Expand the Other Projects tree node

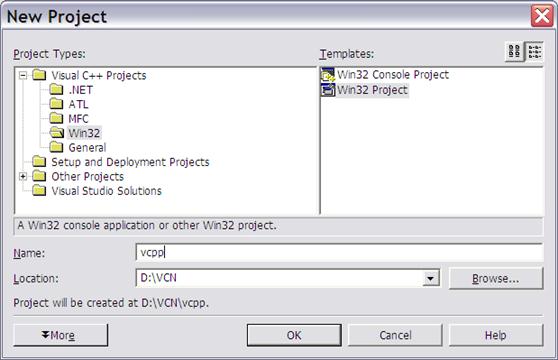tap(23, 176)
